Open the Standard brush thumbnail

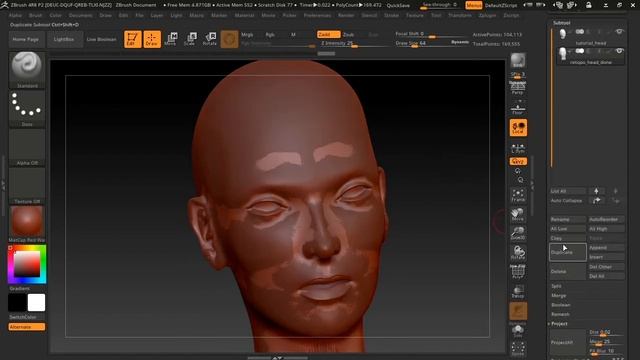click(x=27, y=70)
